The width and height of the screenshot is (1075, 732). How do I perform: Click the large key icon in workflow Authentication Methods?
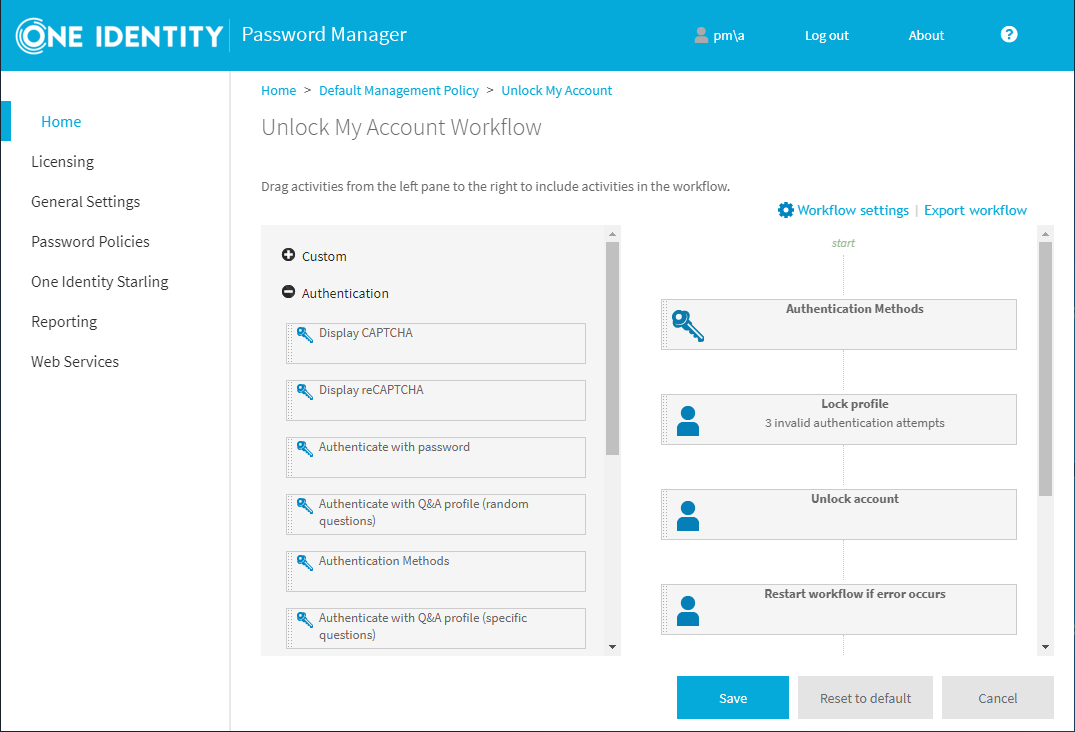[688, 326]
